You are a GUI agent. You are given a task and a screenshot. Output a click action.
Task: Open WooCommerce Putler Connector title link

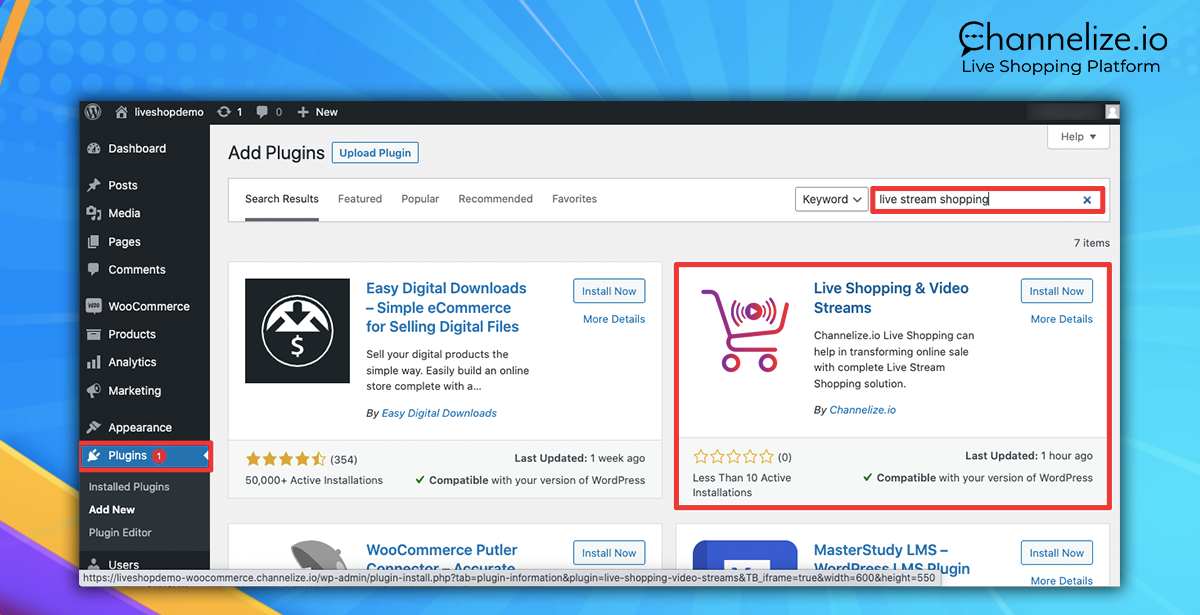click(442, 558)
